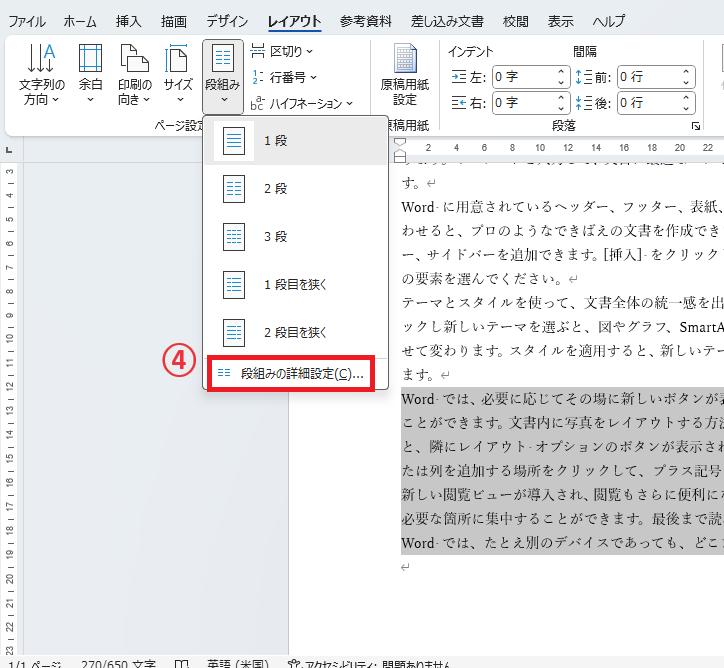Image resolution: width=724 pixels, height=668 pixels.
Task: Increase right indent with up arrow
Action: (561, 97)
